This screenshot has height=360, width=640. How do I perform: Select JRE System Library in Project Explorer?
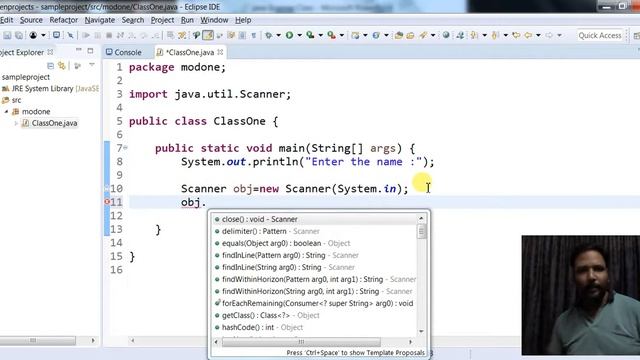click(x=50, y=89)
